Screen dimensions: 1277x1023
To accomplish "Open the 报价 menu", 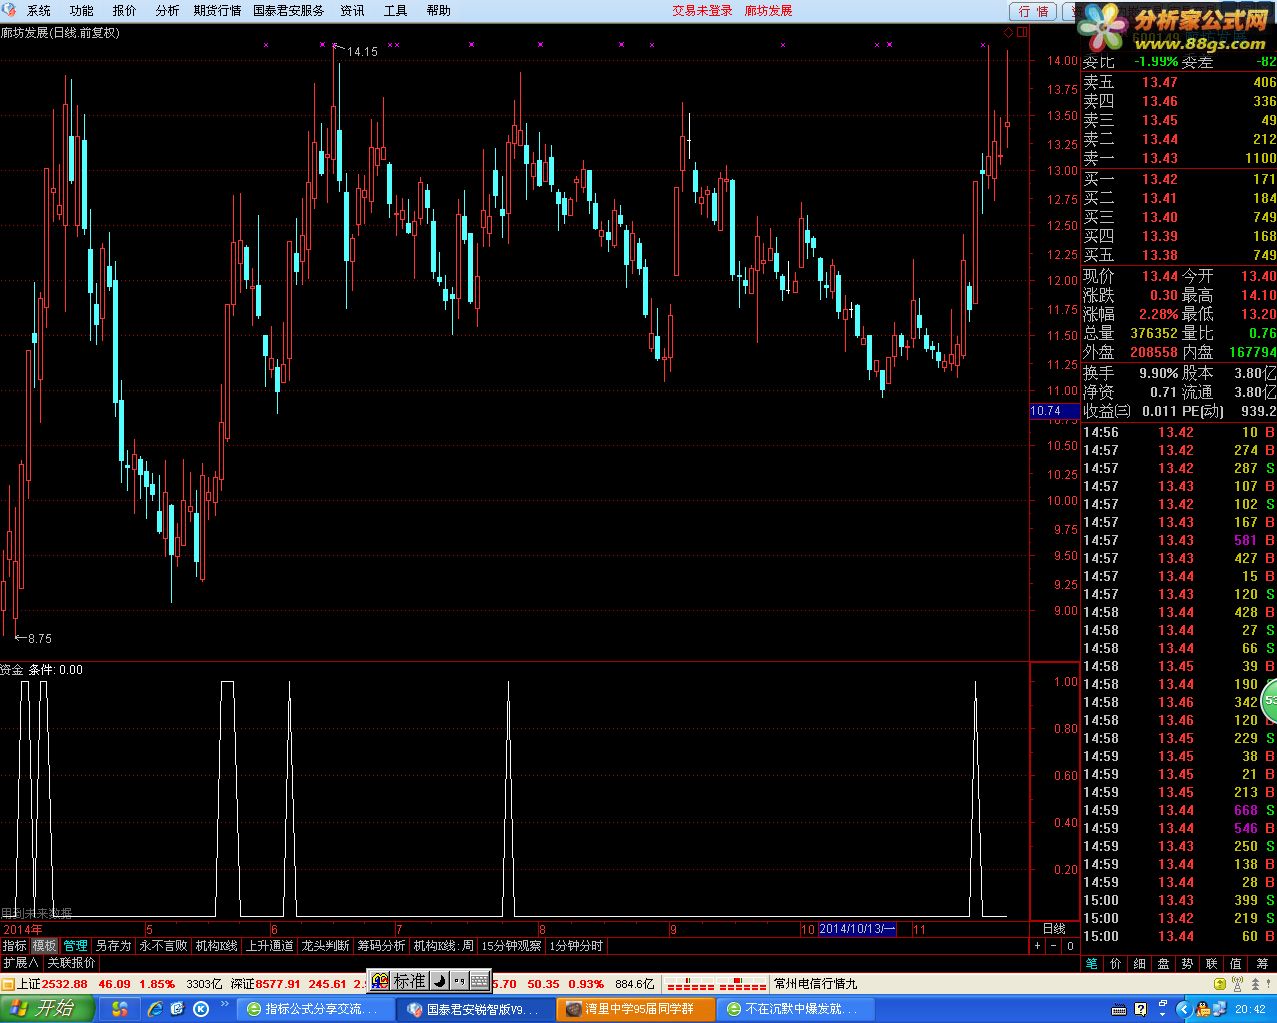I will (124, 10).
